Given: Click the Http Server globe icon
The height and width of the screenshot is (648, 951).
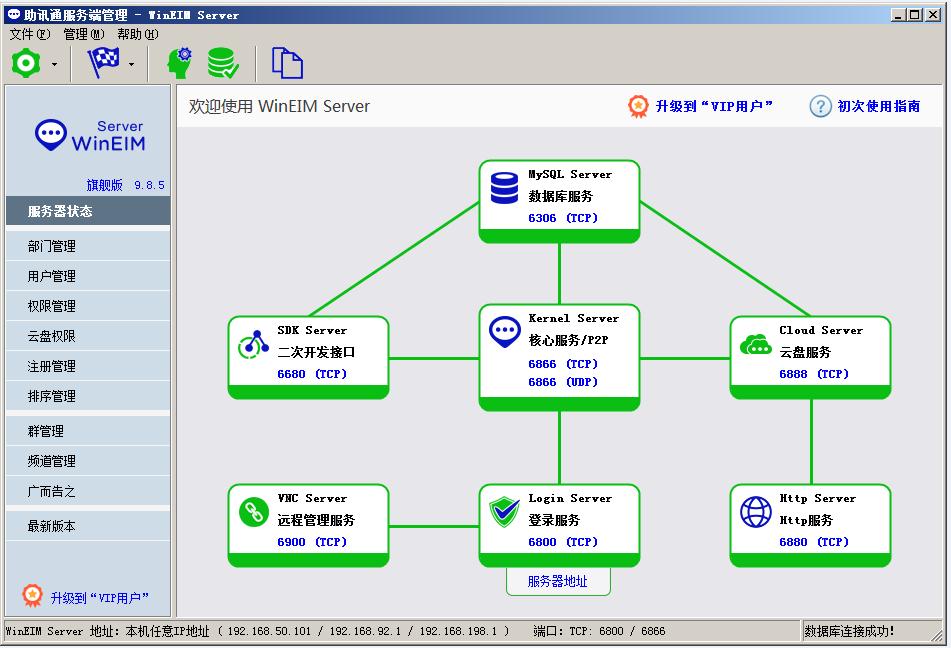Looking at the screenshot, I should (756, 512).
